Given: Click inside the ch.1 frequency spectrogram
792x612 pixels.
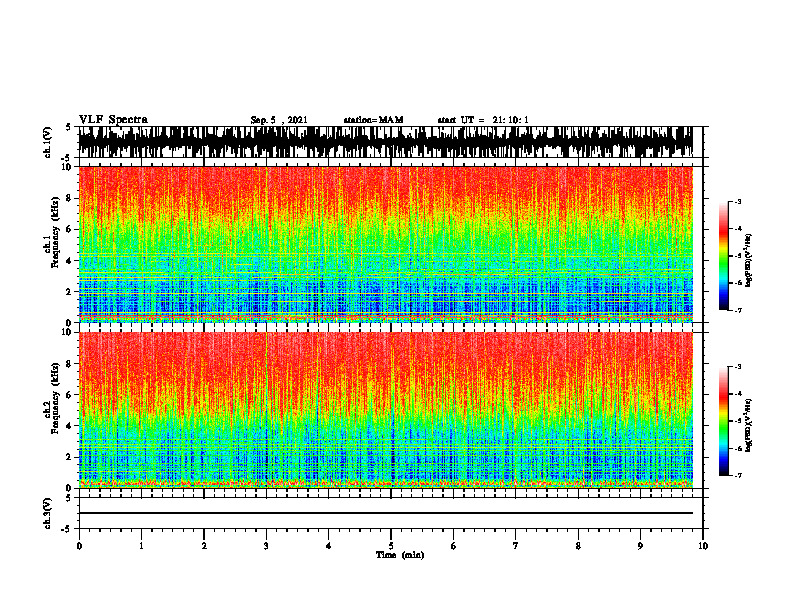Looking at the screenshot, I should [385, 244].
